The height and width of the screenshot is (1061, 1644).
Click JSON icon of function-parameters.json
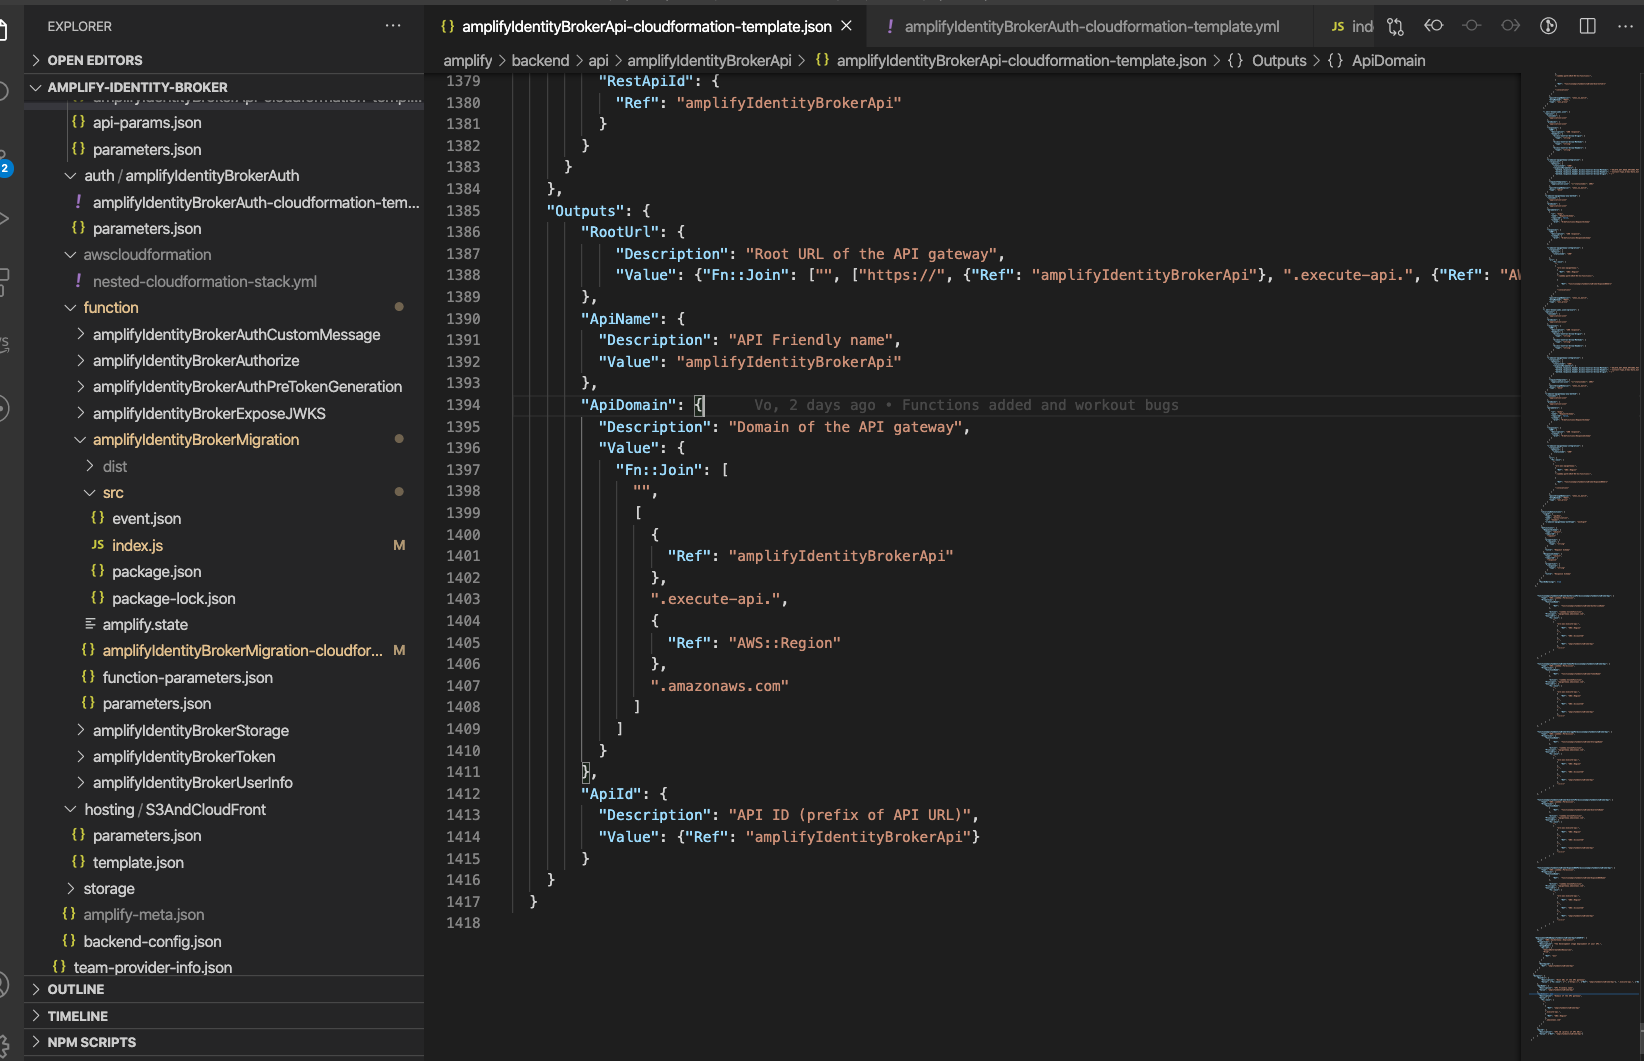click(x=88, y=677)
